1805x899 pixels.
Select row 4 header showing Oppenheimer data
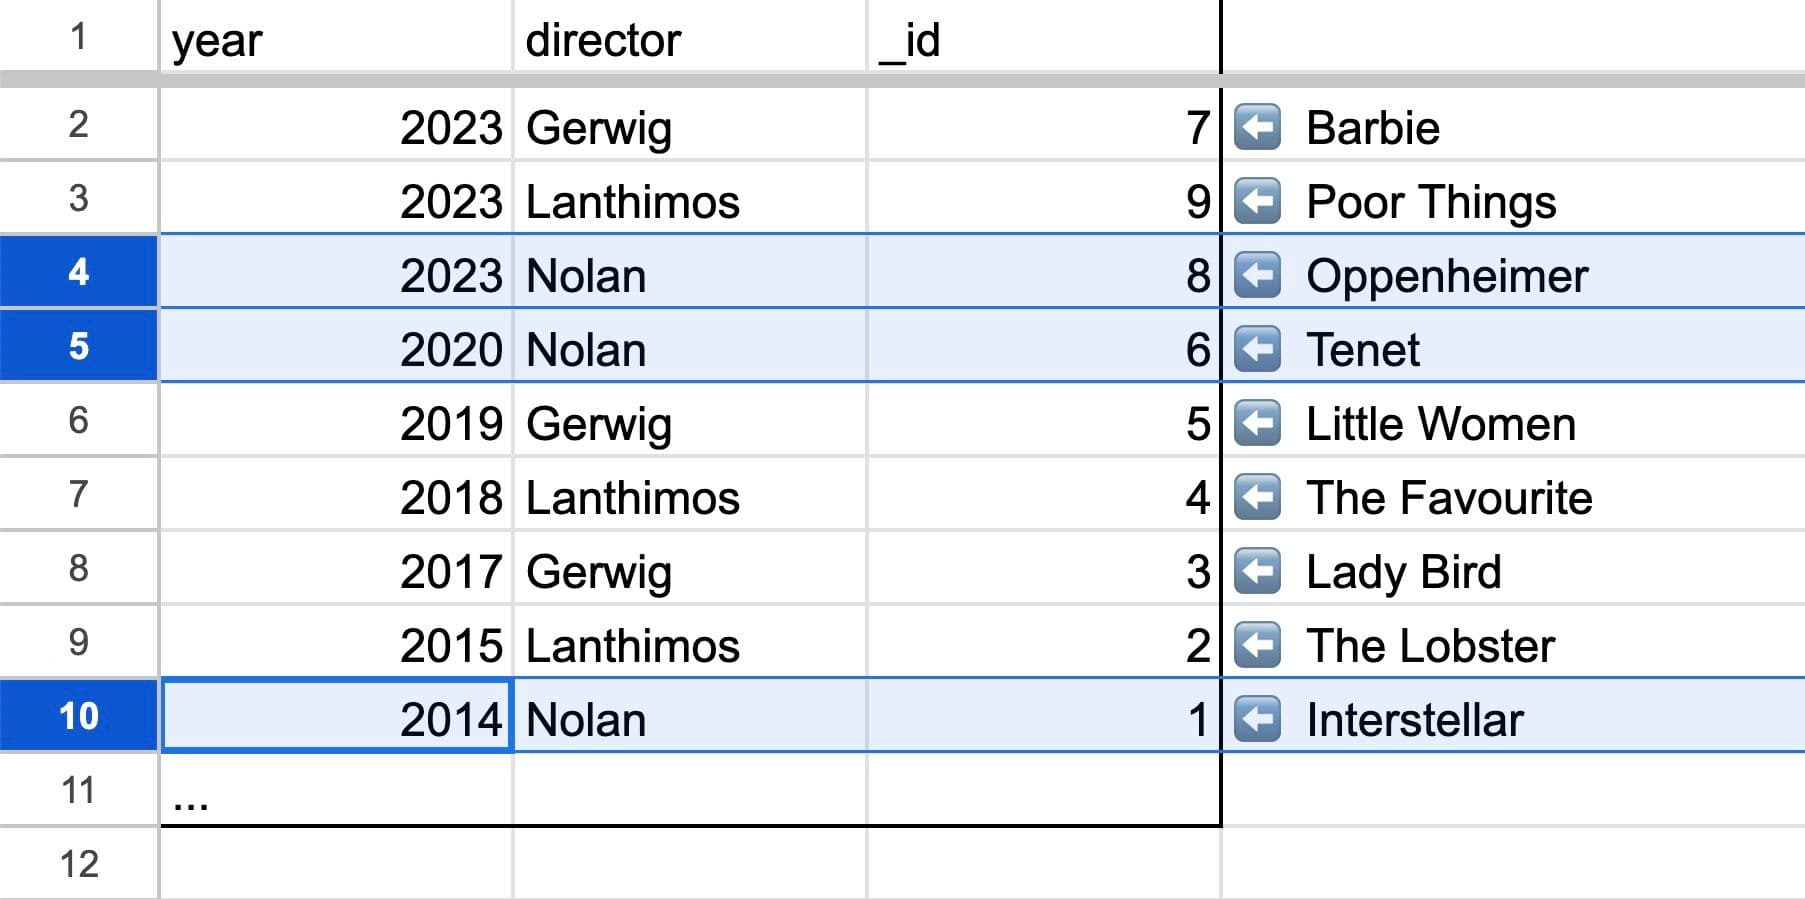point(78,276)
